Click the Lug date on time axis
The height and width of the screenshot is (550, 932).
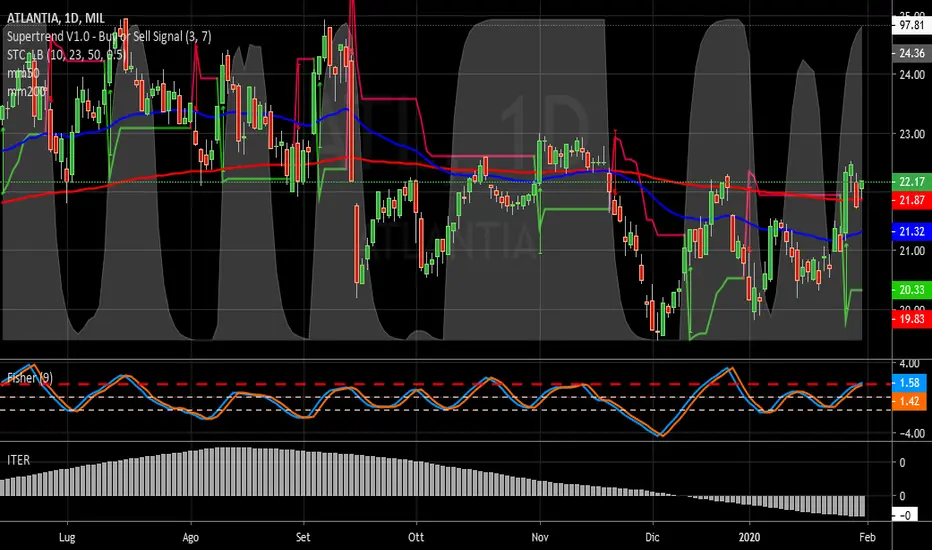point(67,538)
